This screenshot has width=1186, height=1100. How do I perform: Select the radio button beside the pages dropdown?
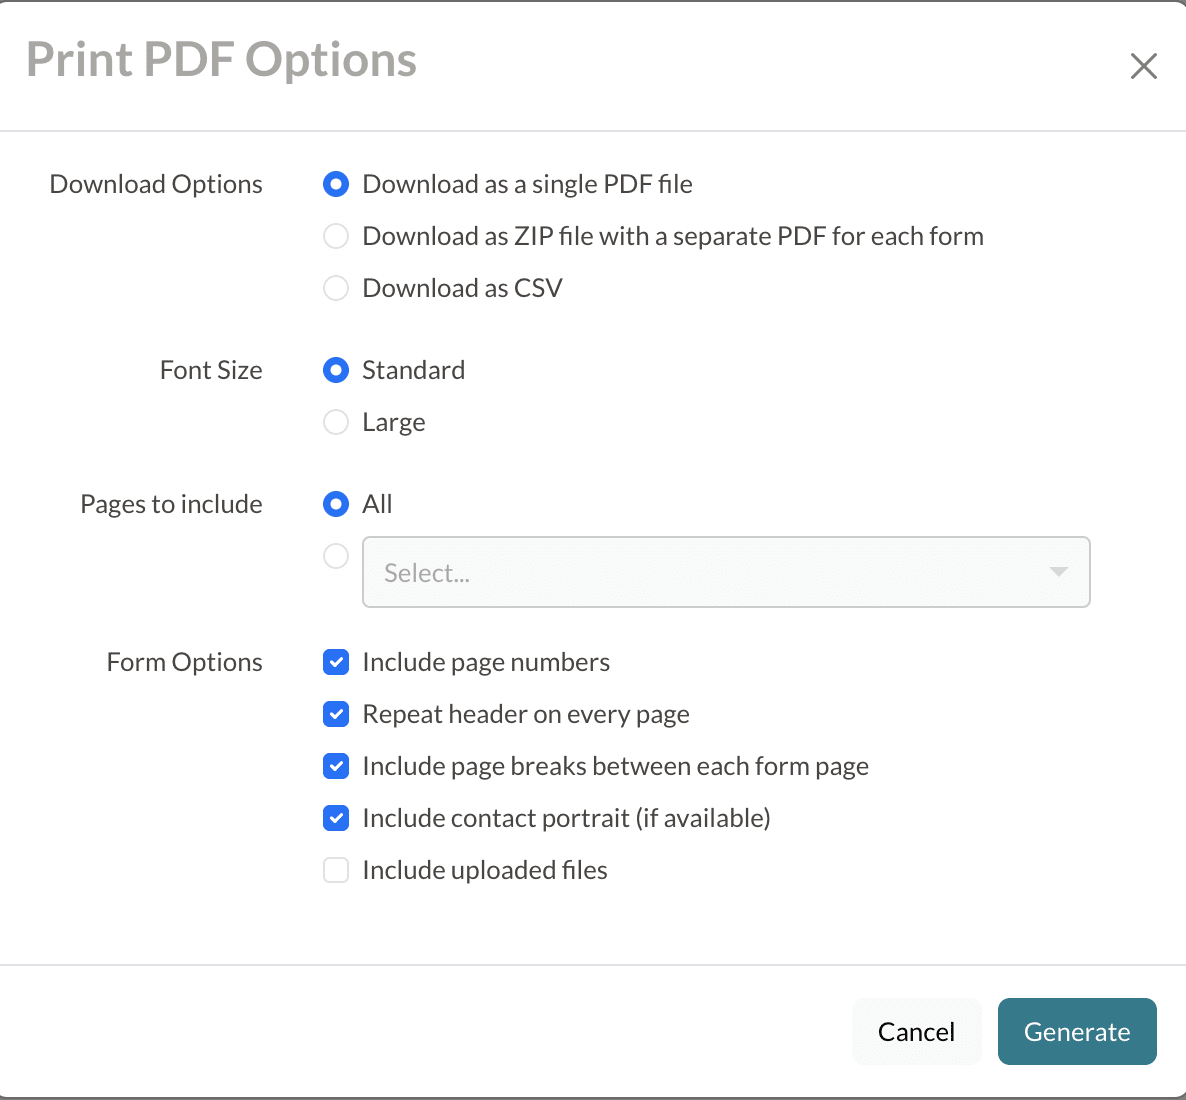pyautogui.click(x=336, y=556)
